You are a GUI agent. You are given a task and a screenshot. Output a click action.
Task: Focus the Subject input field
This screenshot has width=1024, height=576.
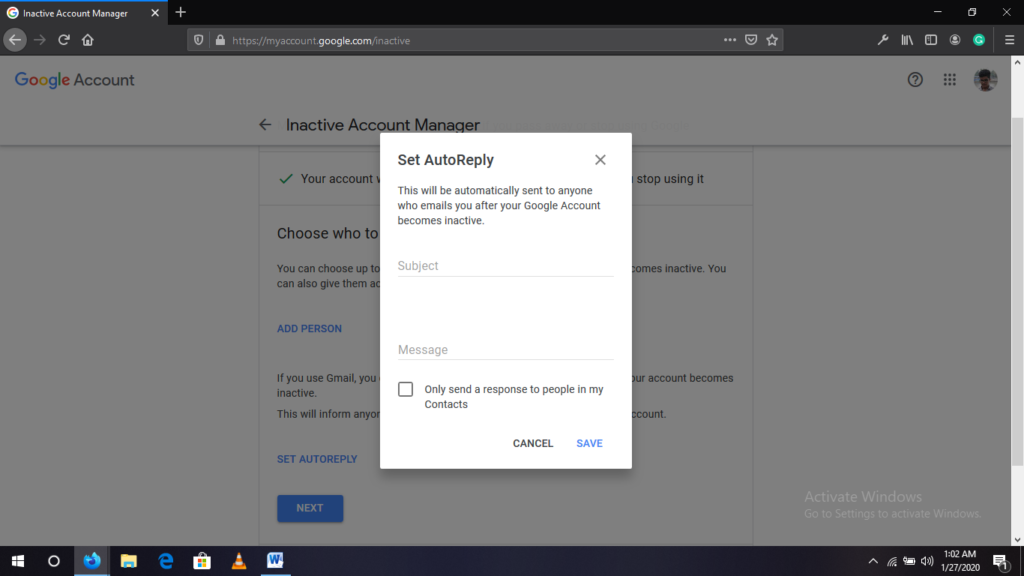click(505, 266)
